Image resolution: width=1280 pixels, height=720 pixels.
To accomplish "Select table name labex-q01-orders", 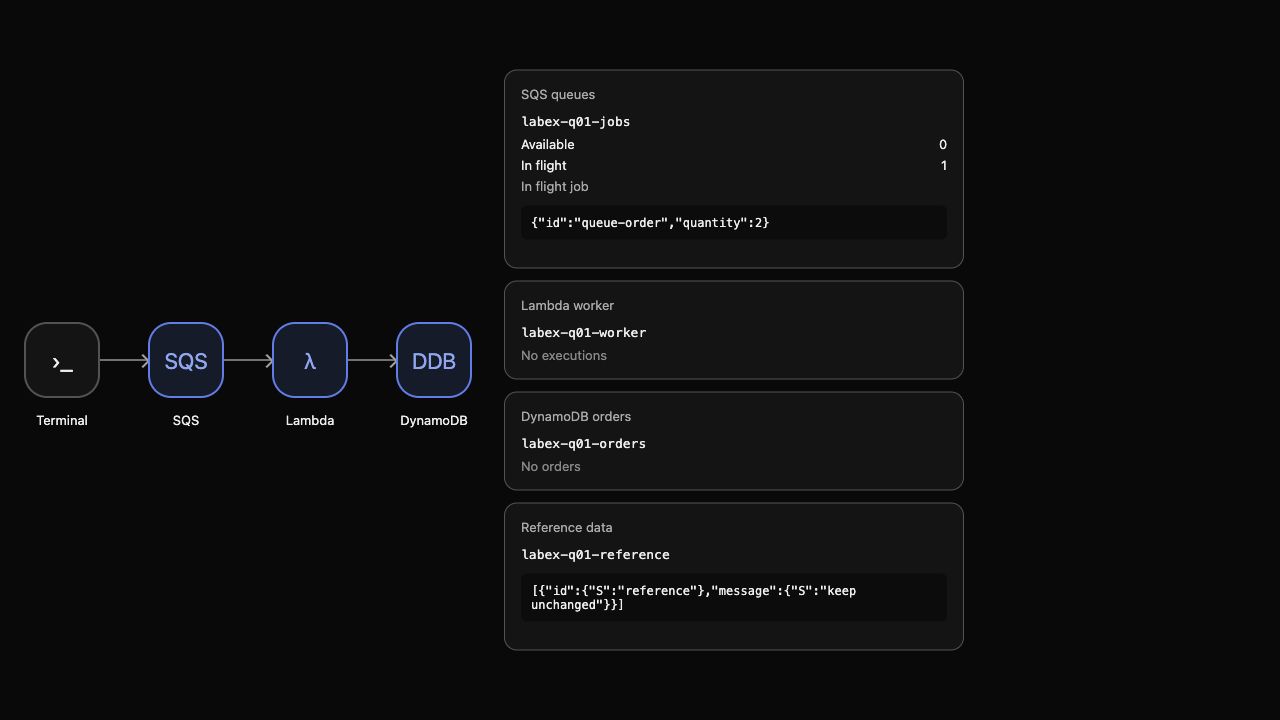I will (584, 444).
